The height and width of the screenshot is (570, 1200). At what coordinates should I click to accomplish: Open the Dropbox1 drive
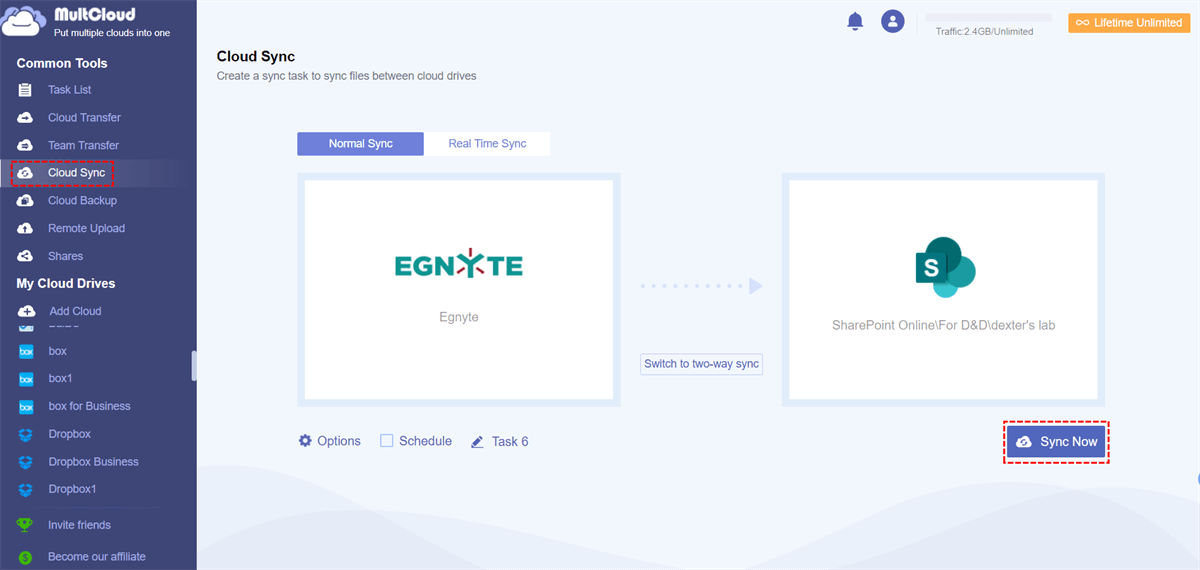click(73, 490)
